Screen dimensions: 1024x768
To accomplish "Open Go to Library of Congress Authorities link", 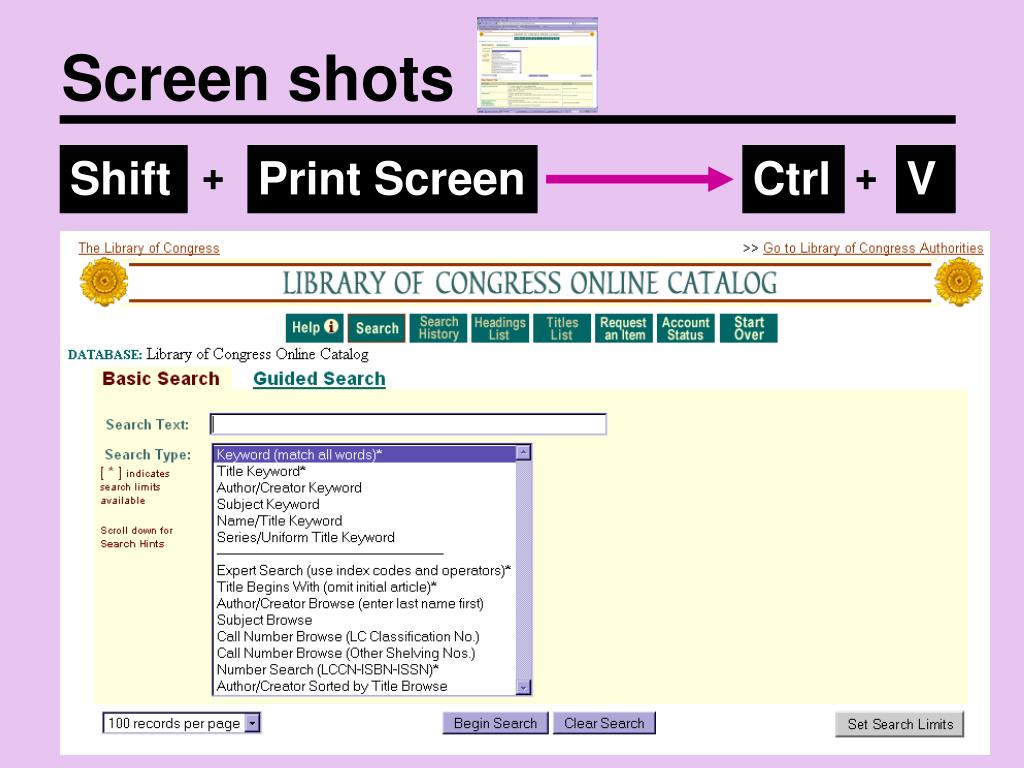I will tap(872, 248).
